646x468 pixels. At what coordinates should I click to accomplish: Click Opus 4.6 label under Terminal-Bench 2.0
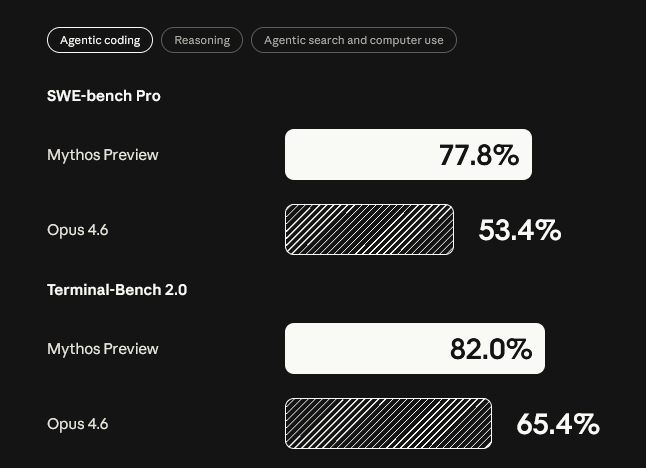point(78,424)
